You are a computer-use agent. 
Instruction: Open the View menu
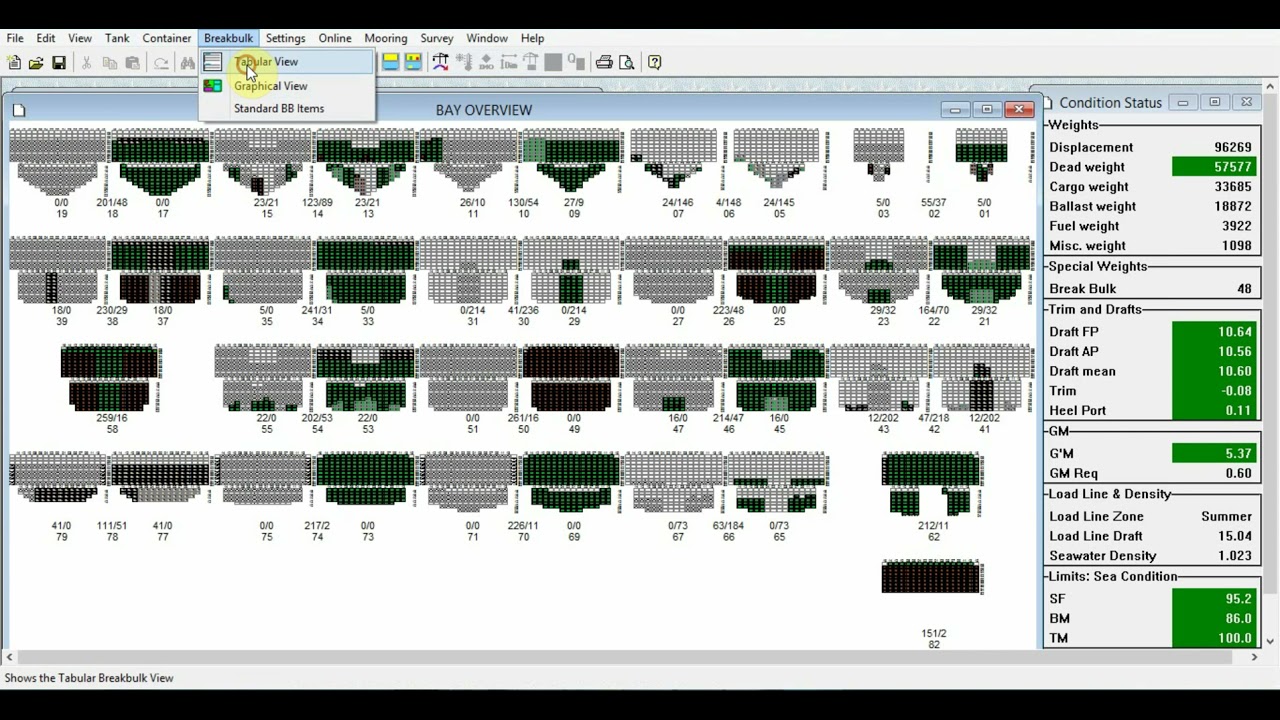coord(80,38)
